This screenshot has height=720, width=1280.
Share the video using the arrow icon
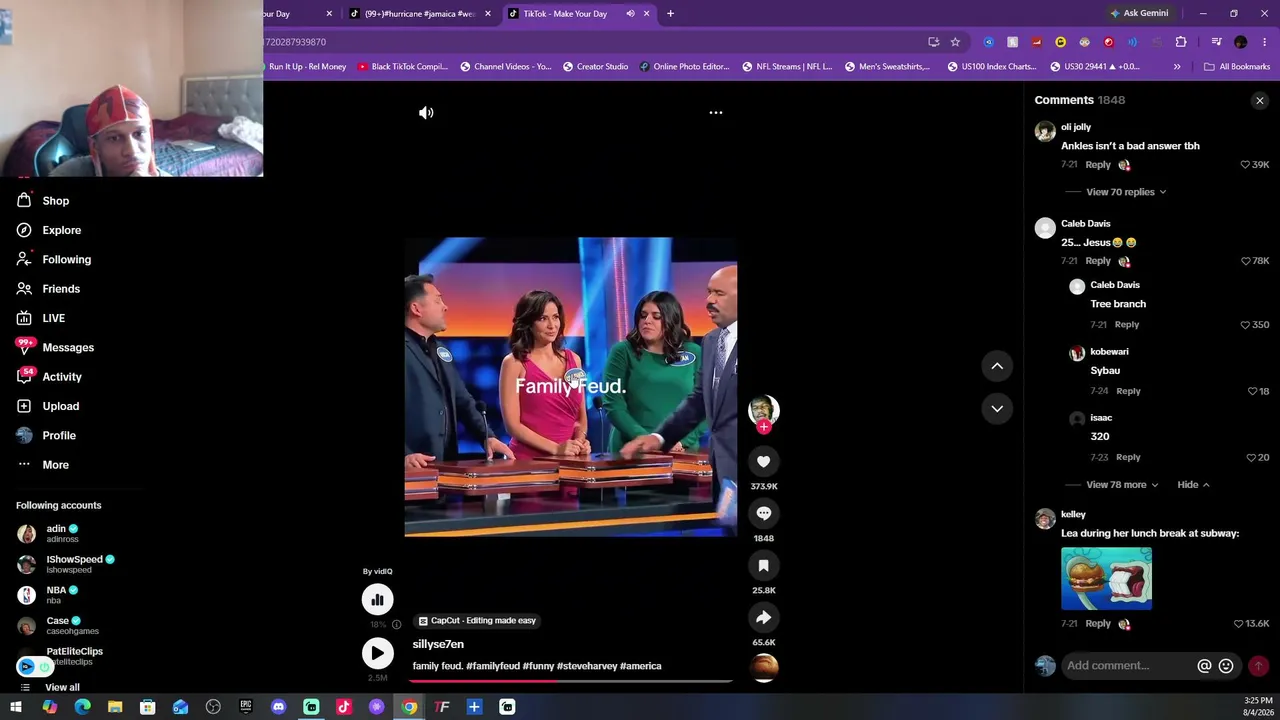click(x=764, y=617)
